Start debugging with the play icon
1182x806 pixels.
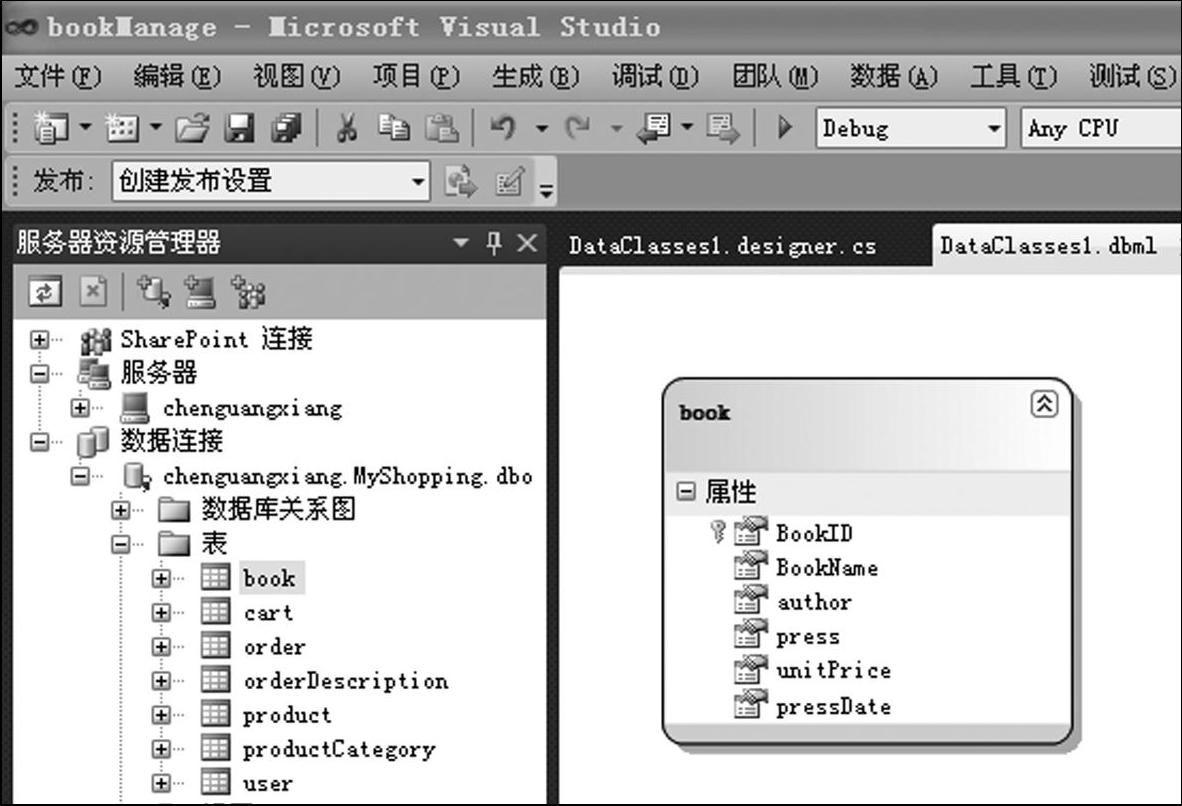coord(785,127)
